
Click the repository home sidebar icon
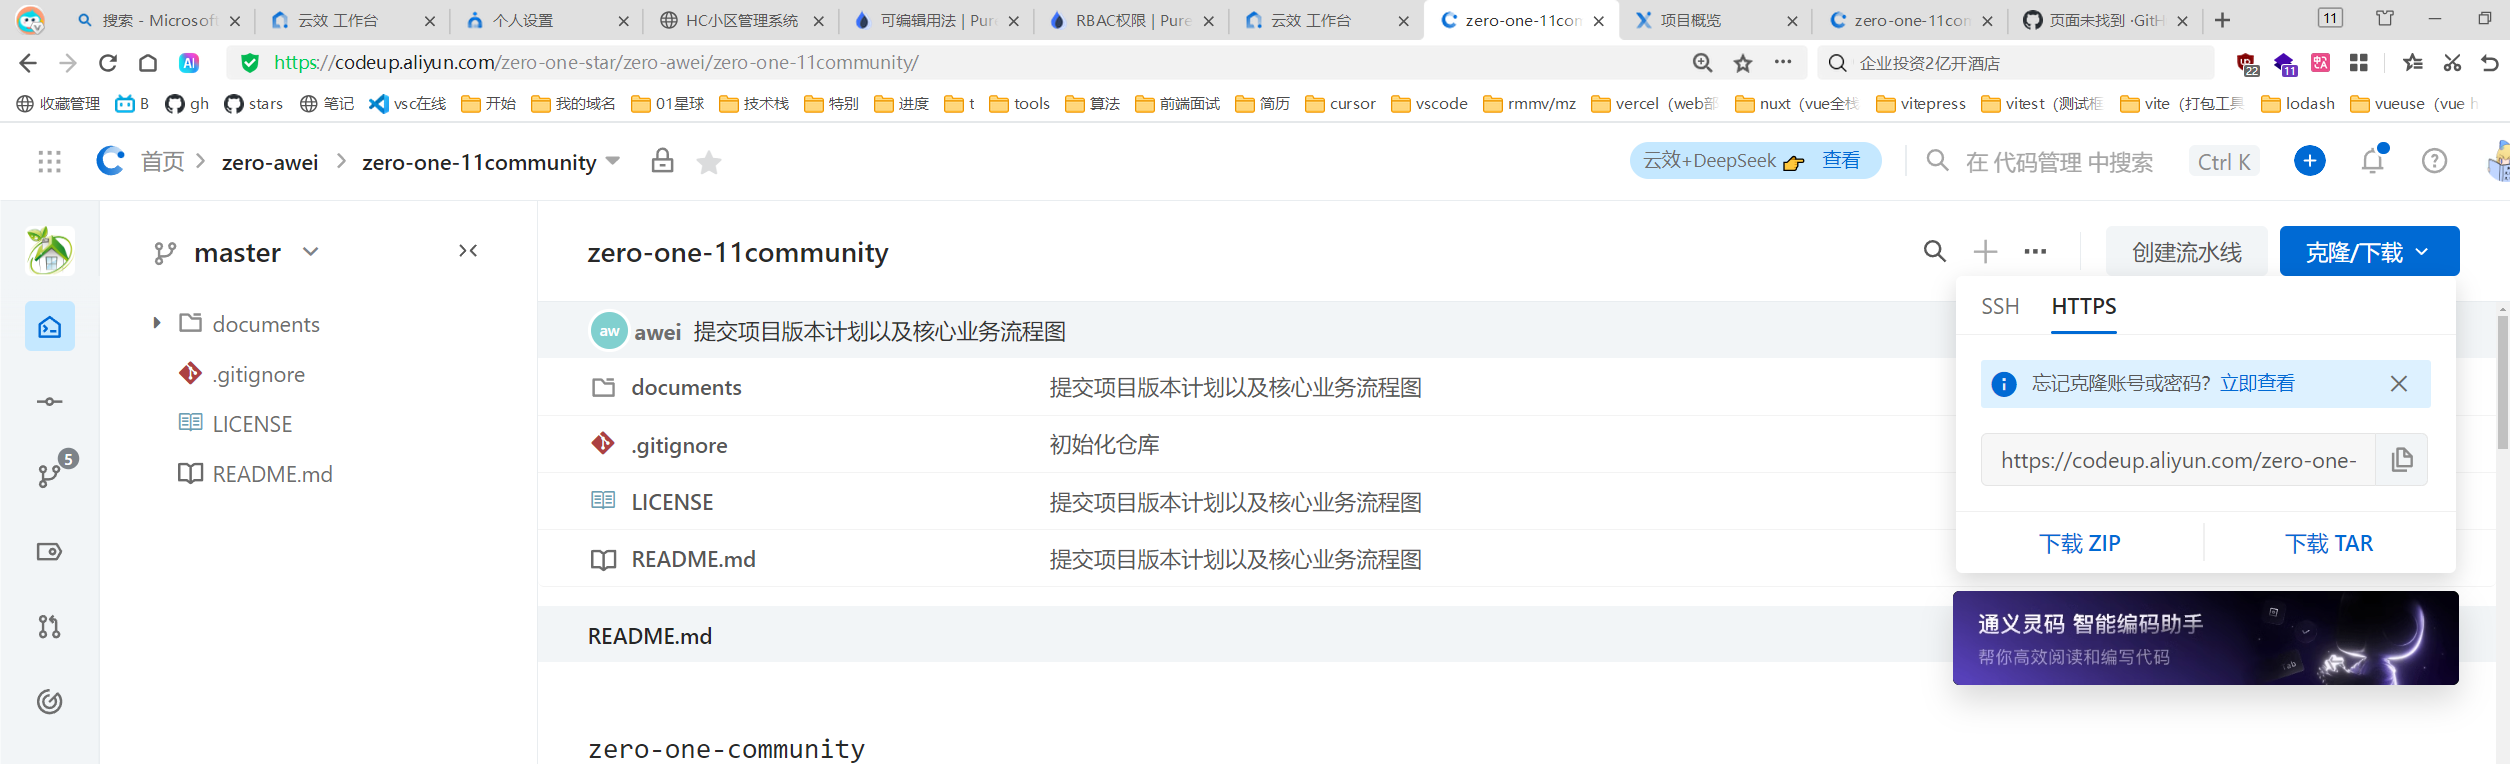50,327
